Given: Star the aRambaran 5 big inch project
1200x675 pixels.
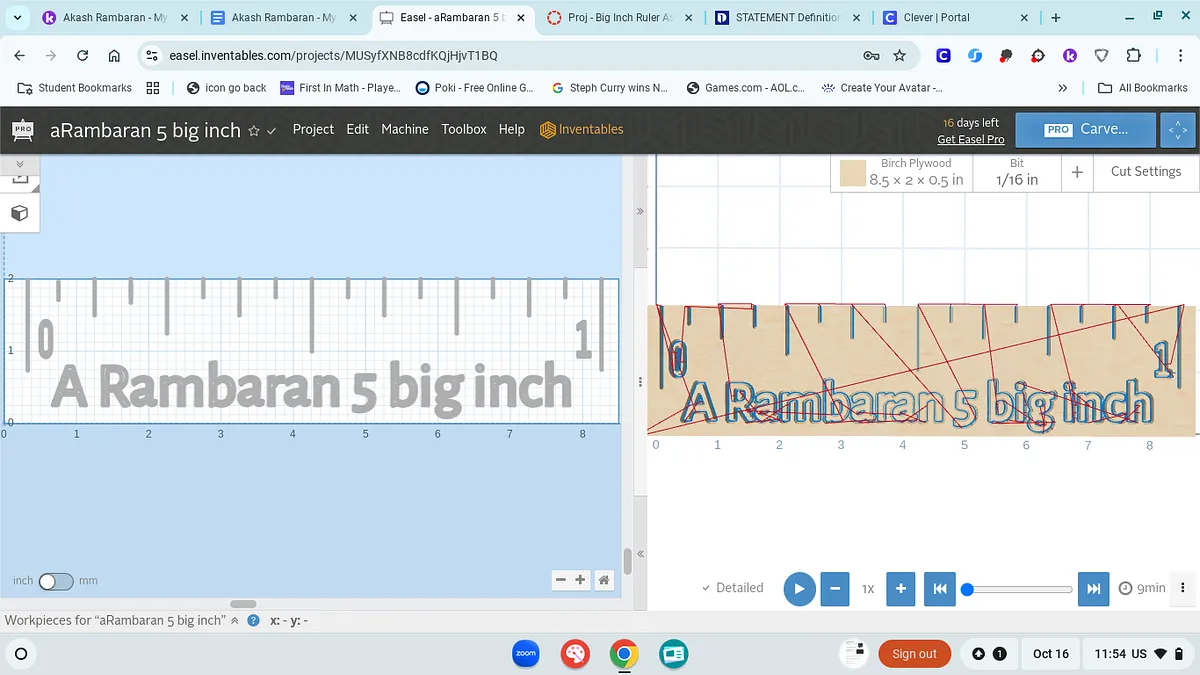Looking at the screenshot, I should coord(254,131).
